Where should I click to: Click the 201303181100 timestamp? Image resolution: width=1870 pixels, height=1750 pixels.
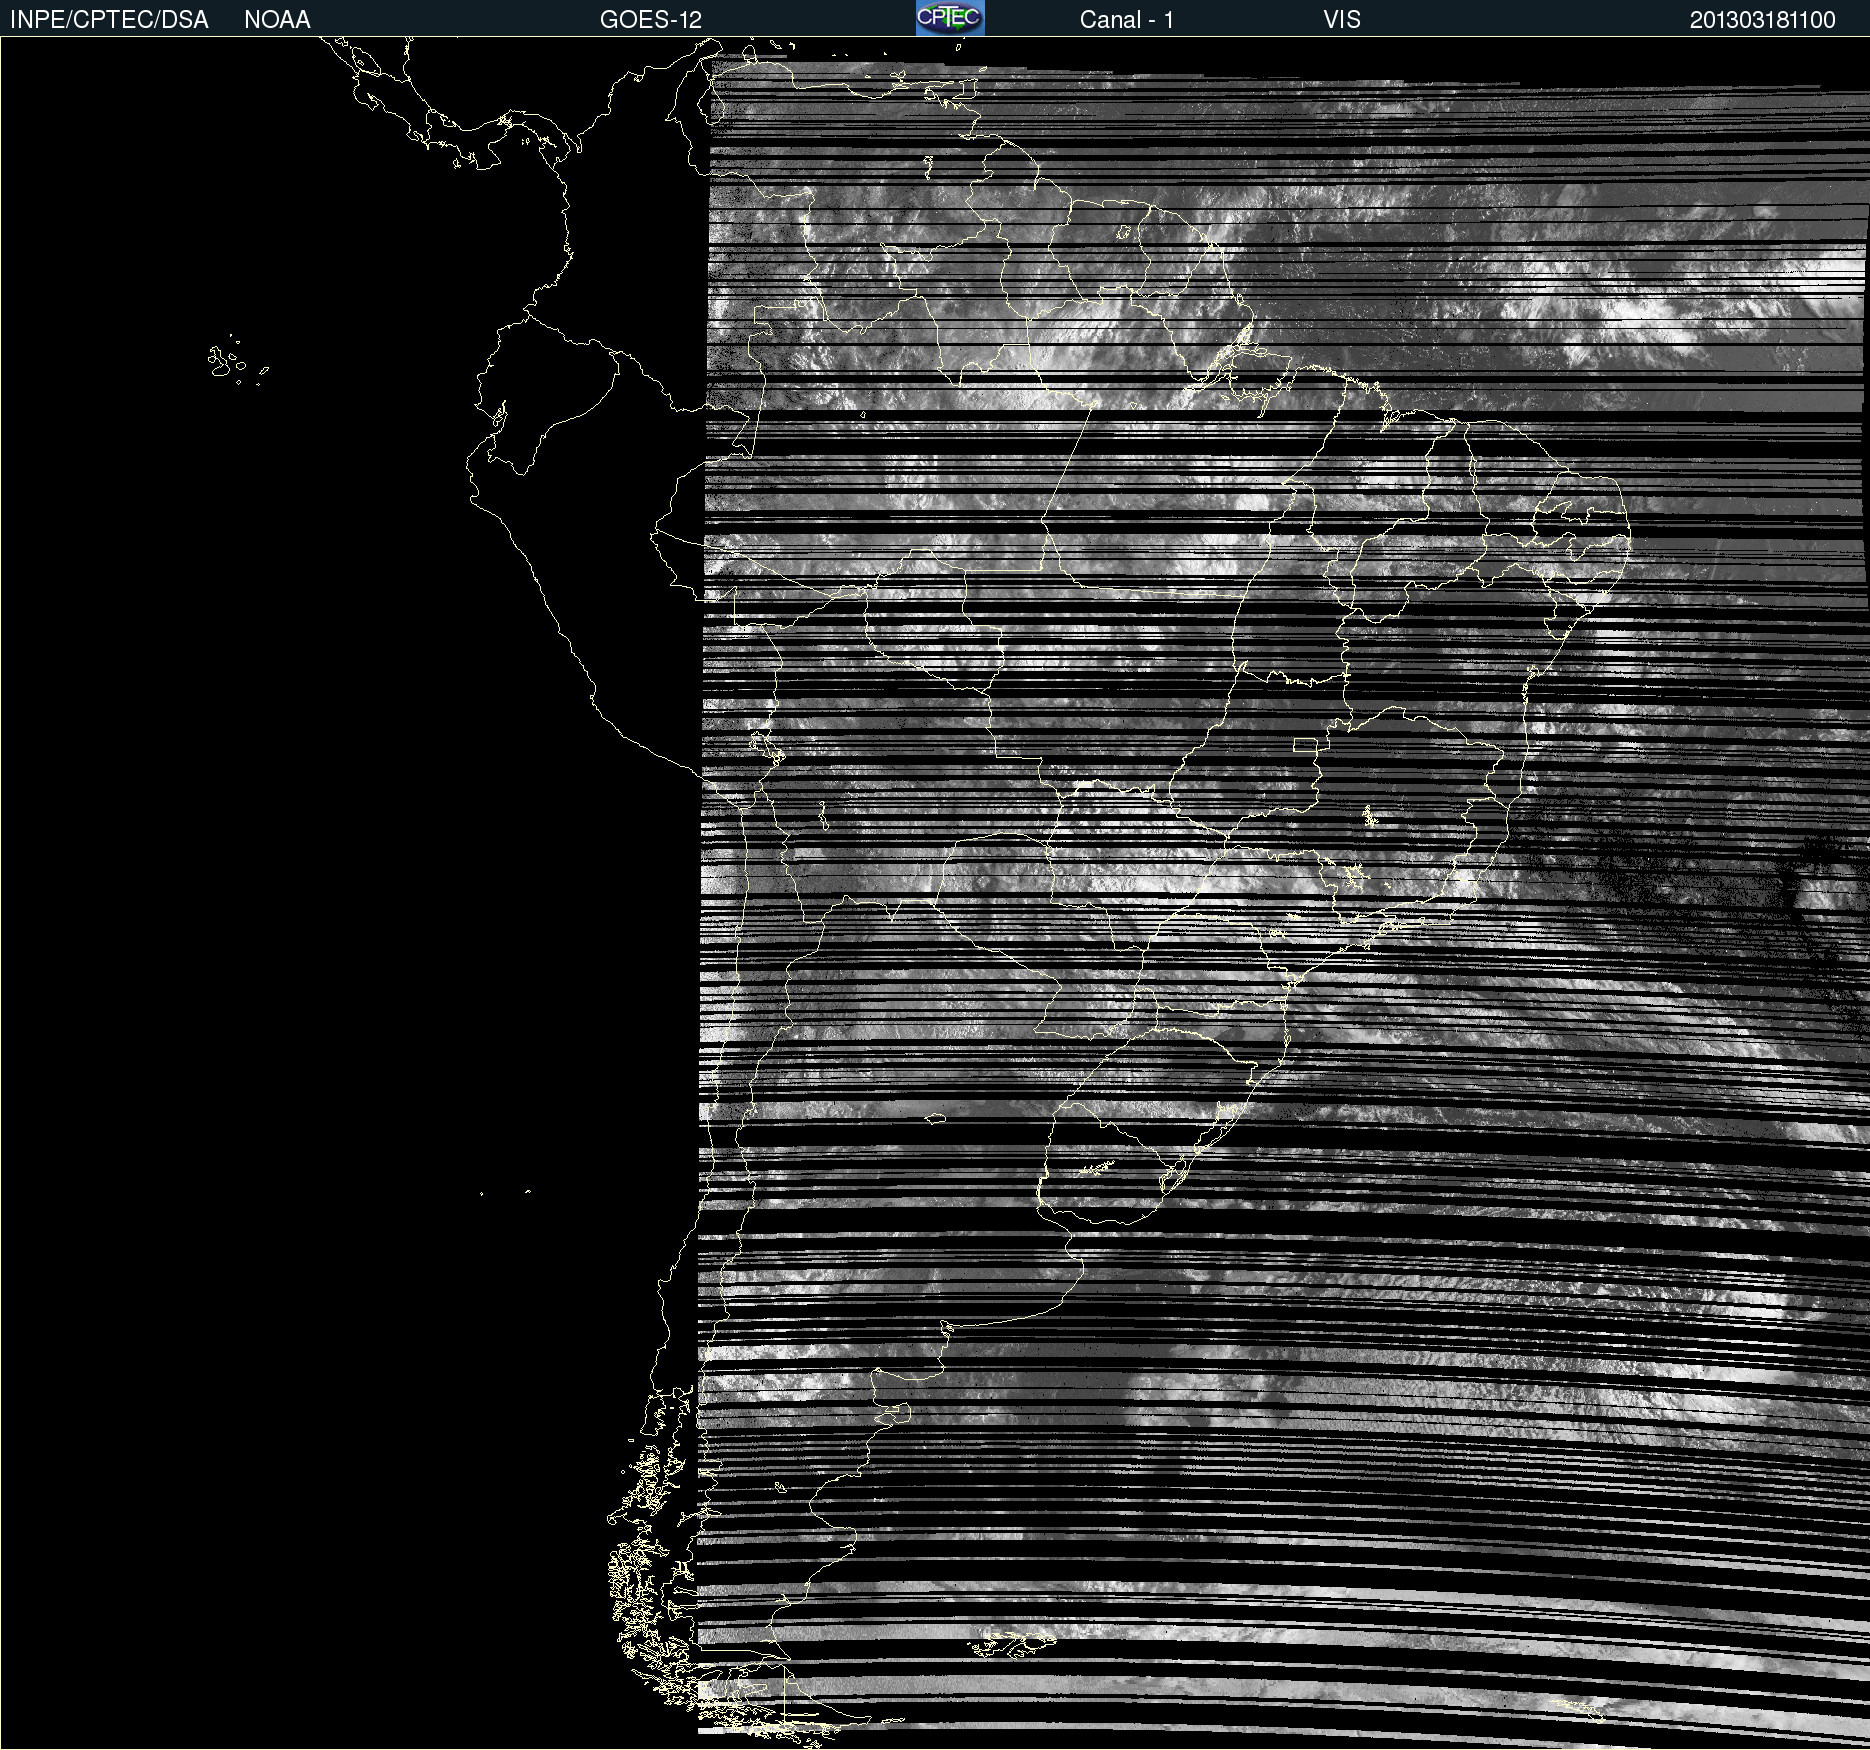(1762, 20)
